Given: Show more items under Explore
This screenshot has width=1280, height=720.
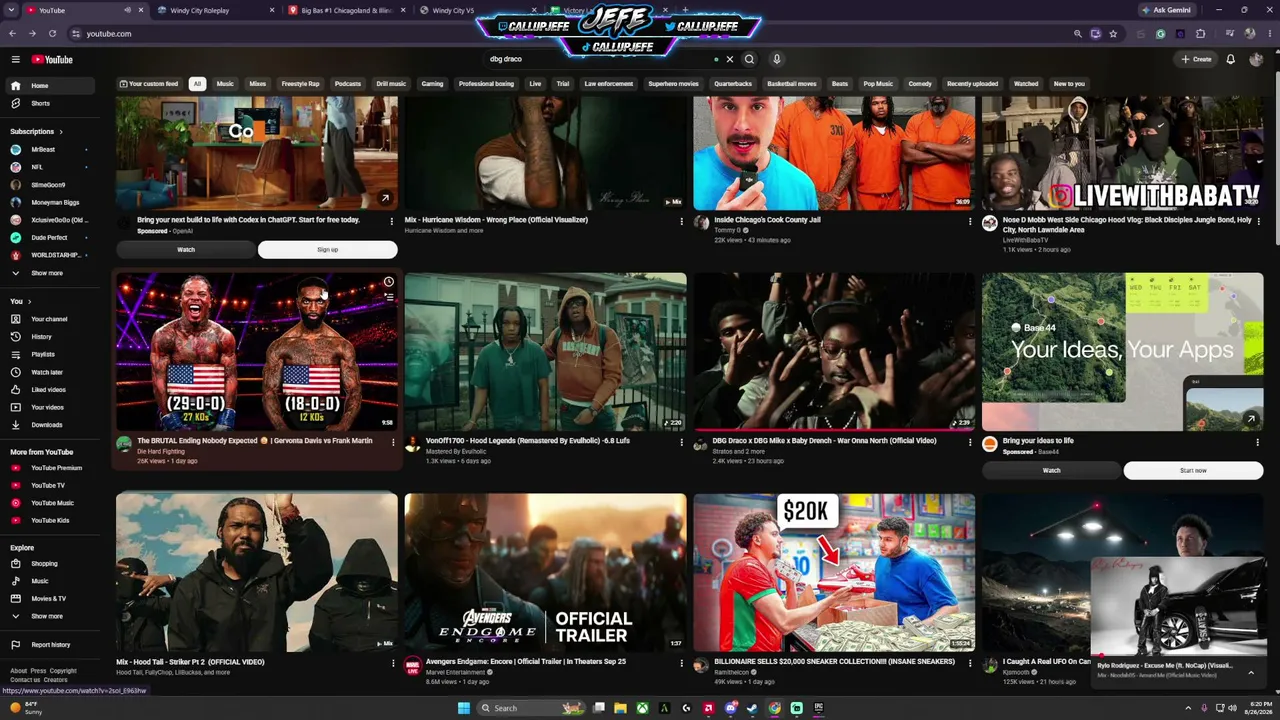Looking at the screenshot, I should (x=52, y=616).
